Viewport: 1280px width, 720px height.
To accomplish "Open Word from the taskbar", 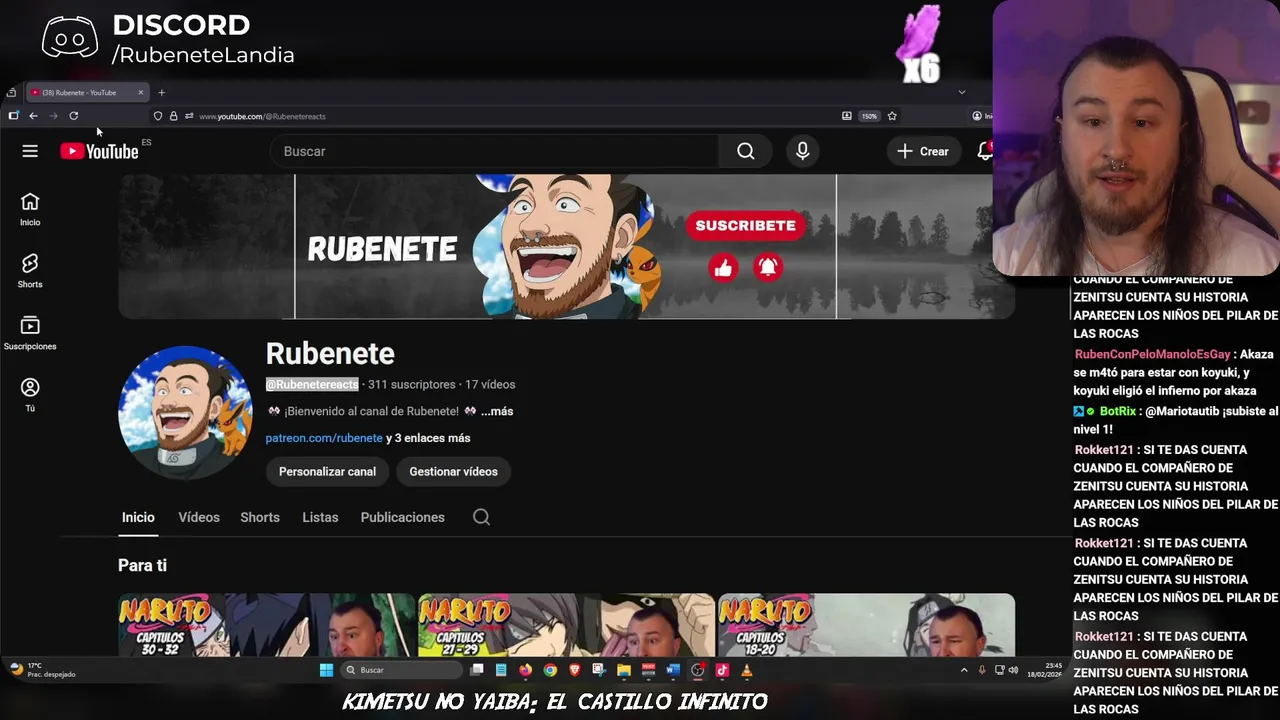I will [x=673, y=670].
